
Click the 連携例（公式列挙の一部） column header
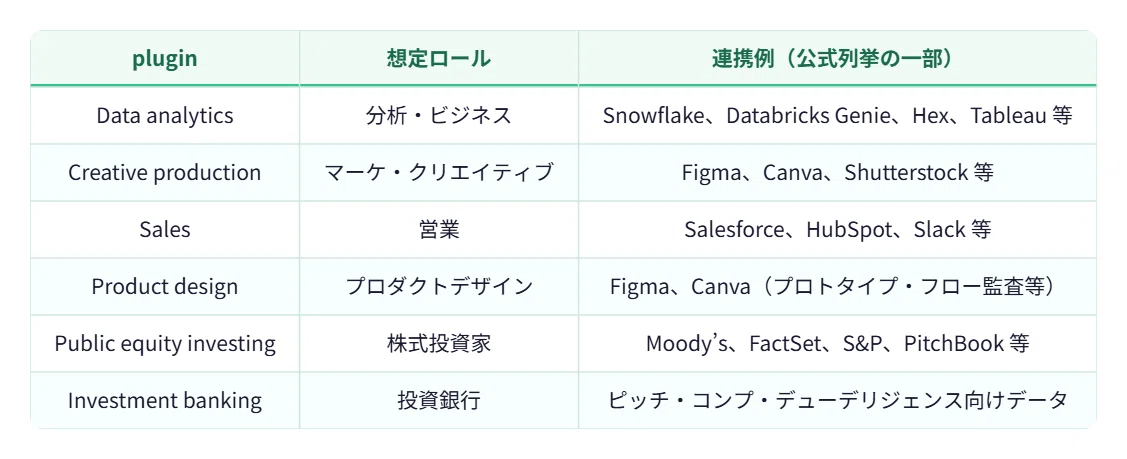pos(837,58)
